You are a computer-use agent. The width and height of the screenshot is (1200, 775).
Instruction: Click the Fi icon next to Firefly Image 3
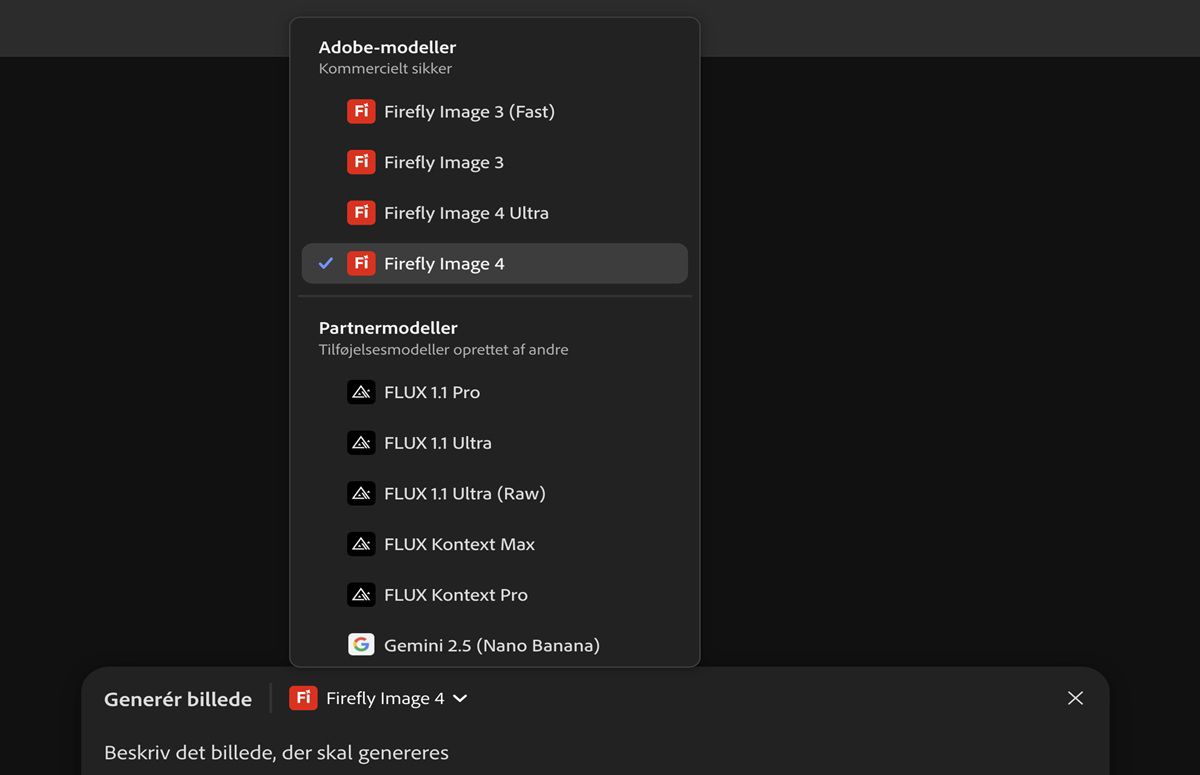pos(361,161)
